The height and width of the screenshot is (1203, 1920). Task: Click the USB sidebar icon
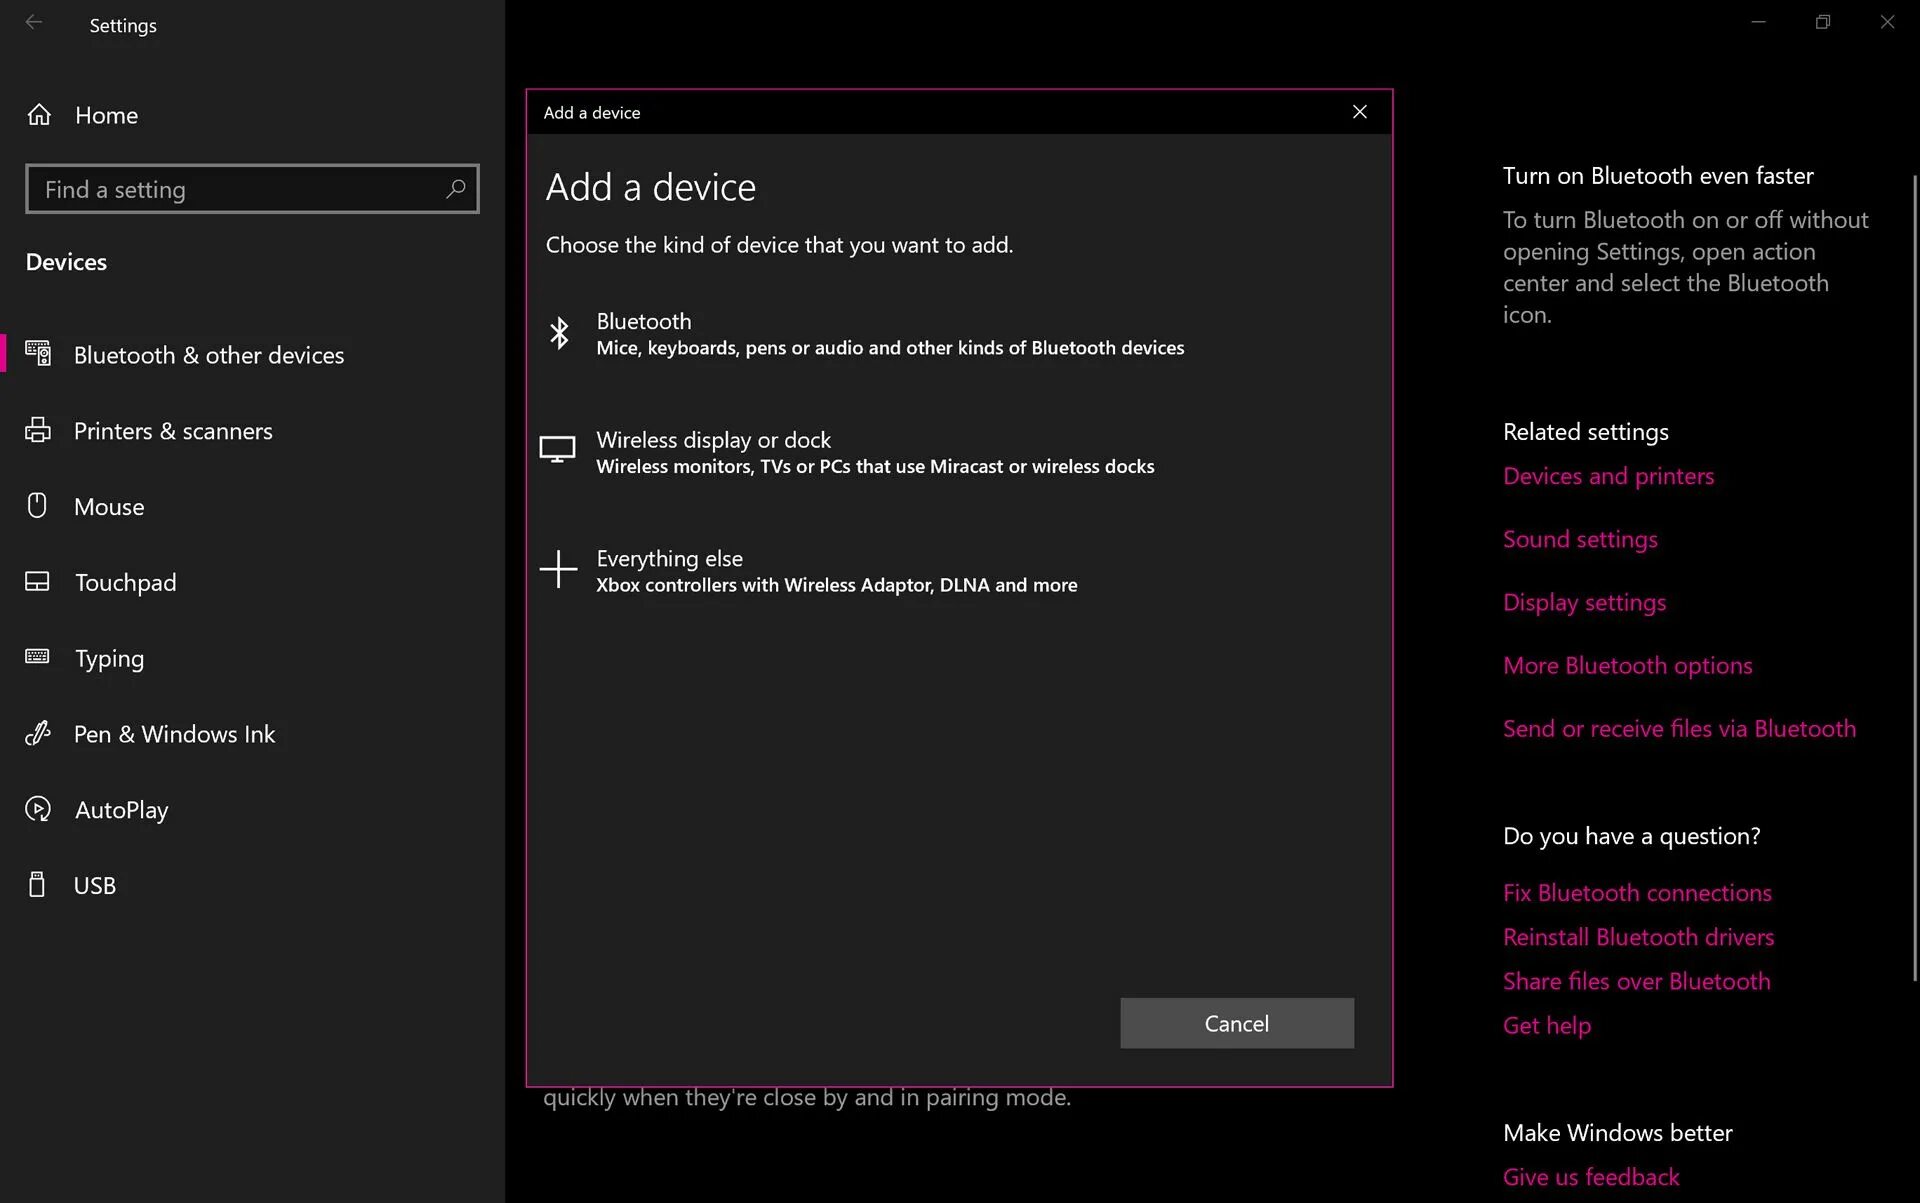37,885
